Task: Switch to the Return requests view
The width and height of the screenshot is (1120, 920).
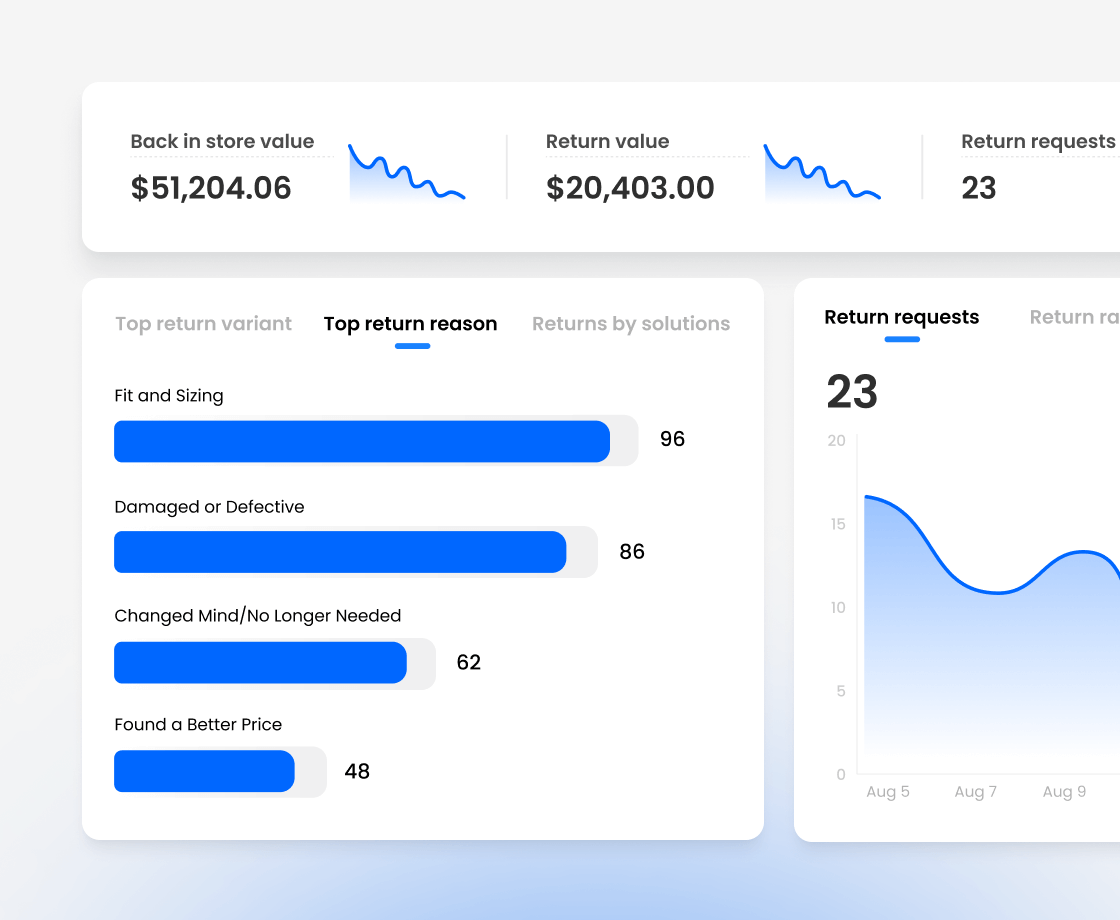Action: (x=901, y=317)
